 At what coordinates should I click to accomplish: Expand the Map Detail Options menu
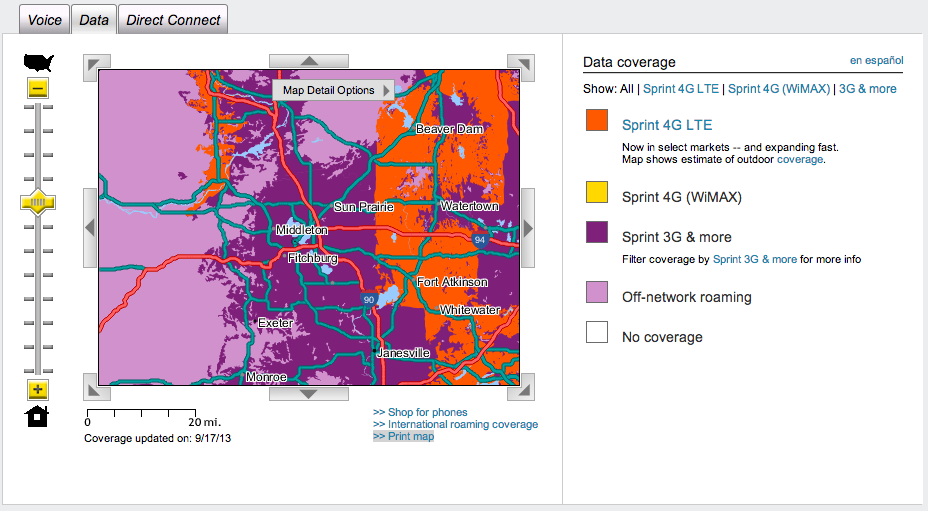click(334, 90)
